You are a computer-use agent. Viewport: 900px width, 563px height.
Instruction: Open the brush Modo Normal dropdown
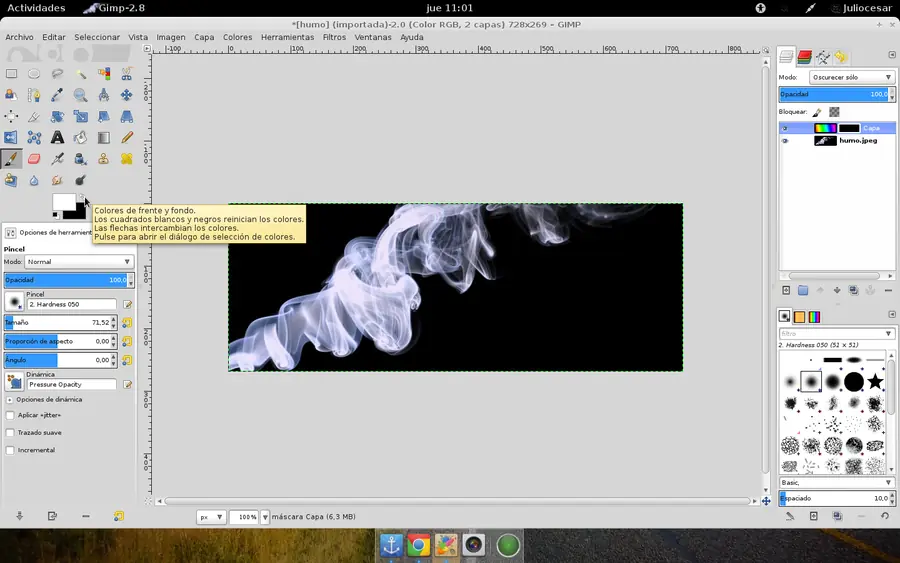click(x=80, y=262)
